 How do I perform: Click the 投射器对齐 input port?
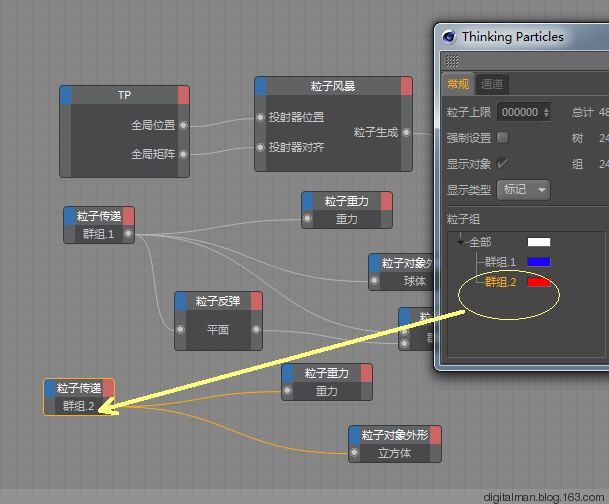(x=261, y=147)
